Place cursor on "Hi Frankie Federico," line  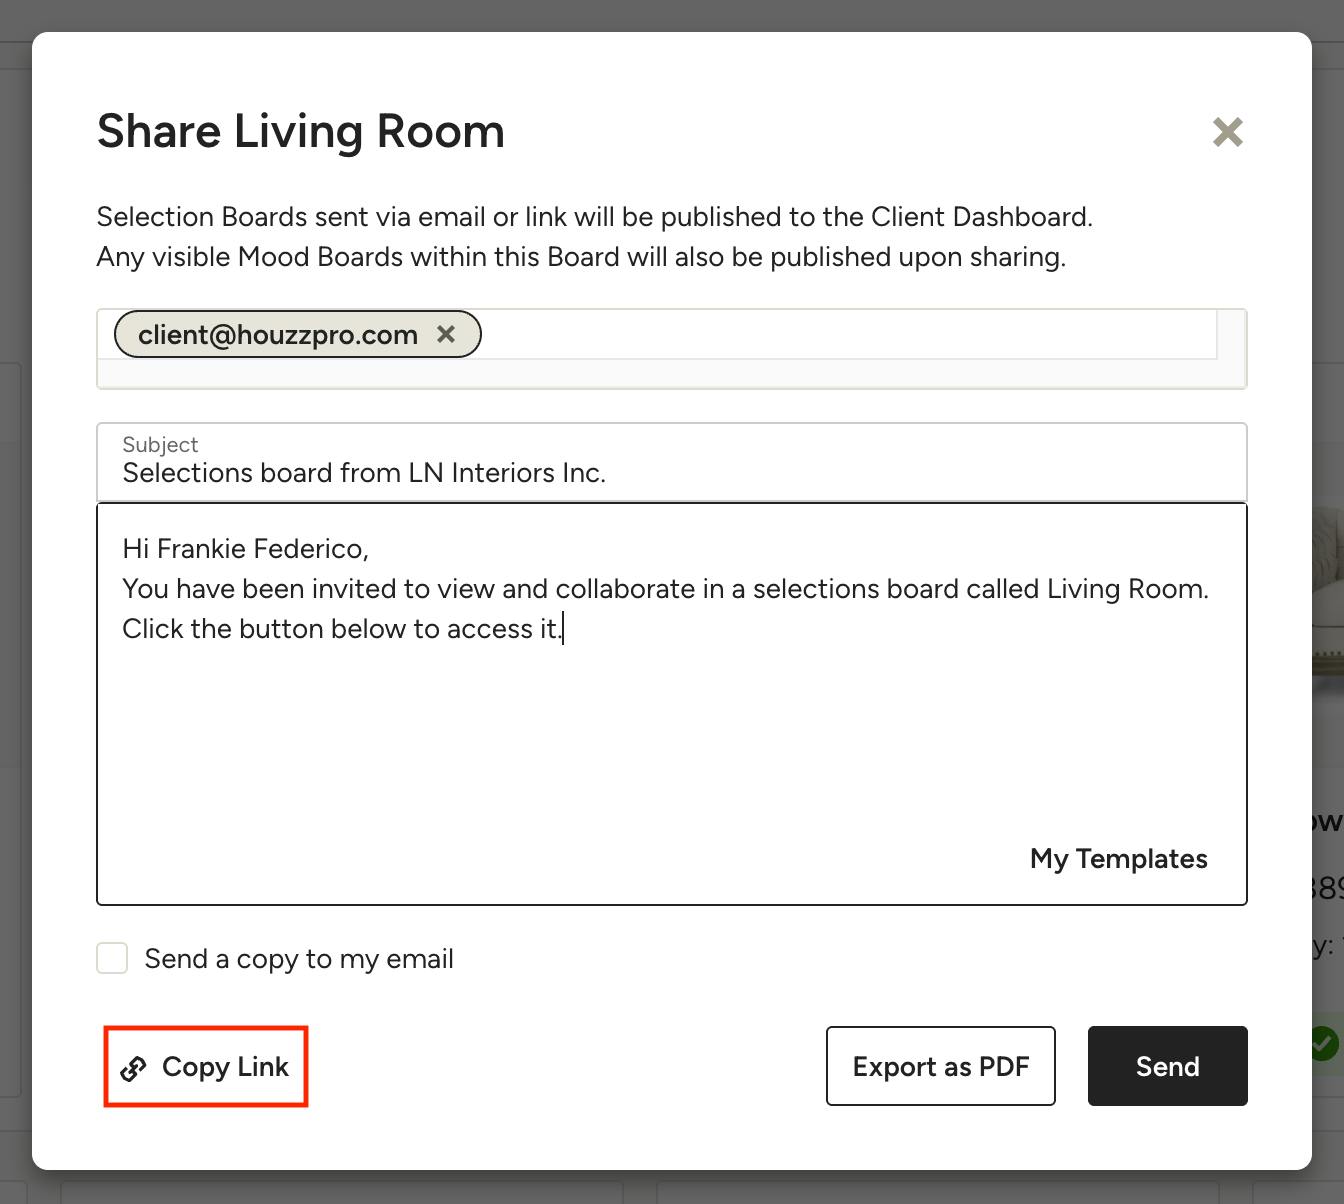tap(245, 549)
